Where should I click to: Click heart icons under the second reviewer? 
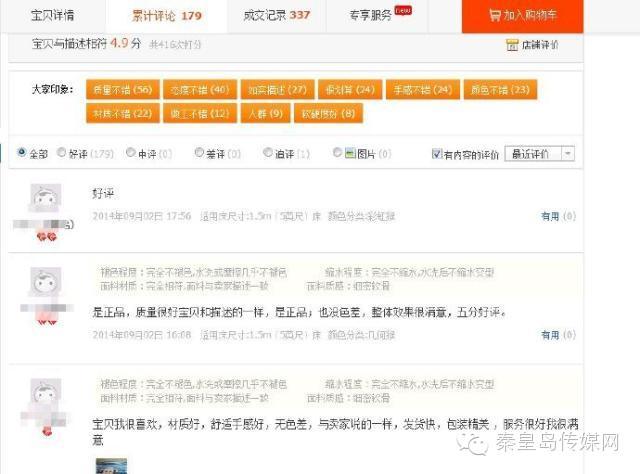tap(47, 320)
